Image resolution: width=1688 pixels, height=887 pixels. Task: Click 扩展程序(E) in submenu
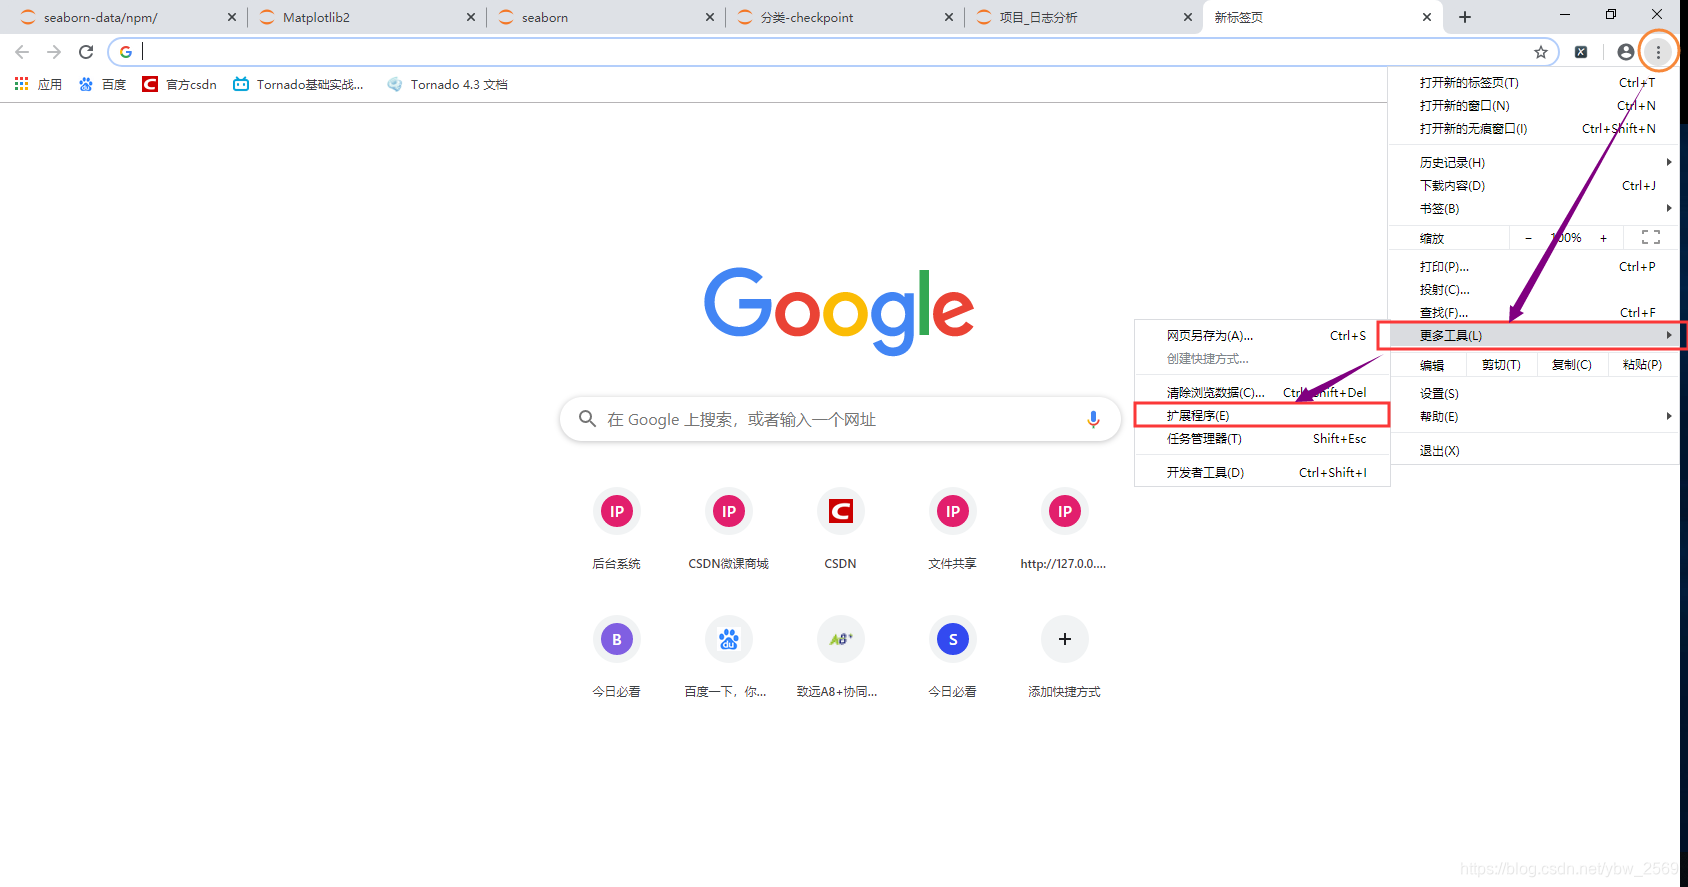1262,415
